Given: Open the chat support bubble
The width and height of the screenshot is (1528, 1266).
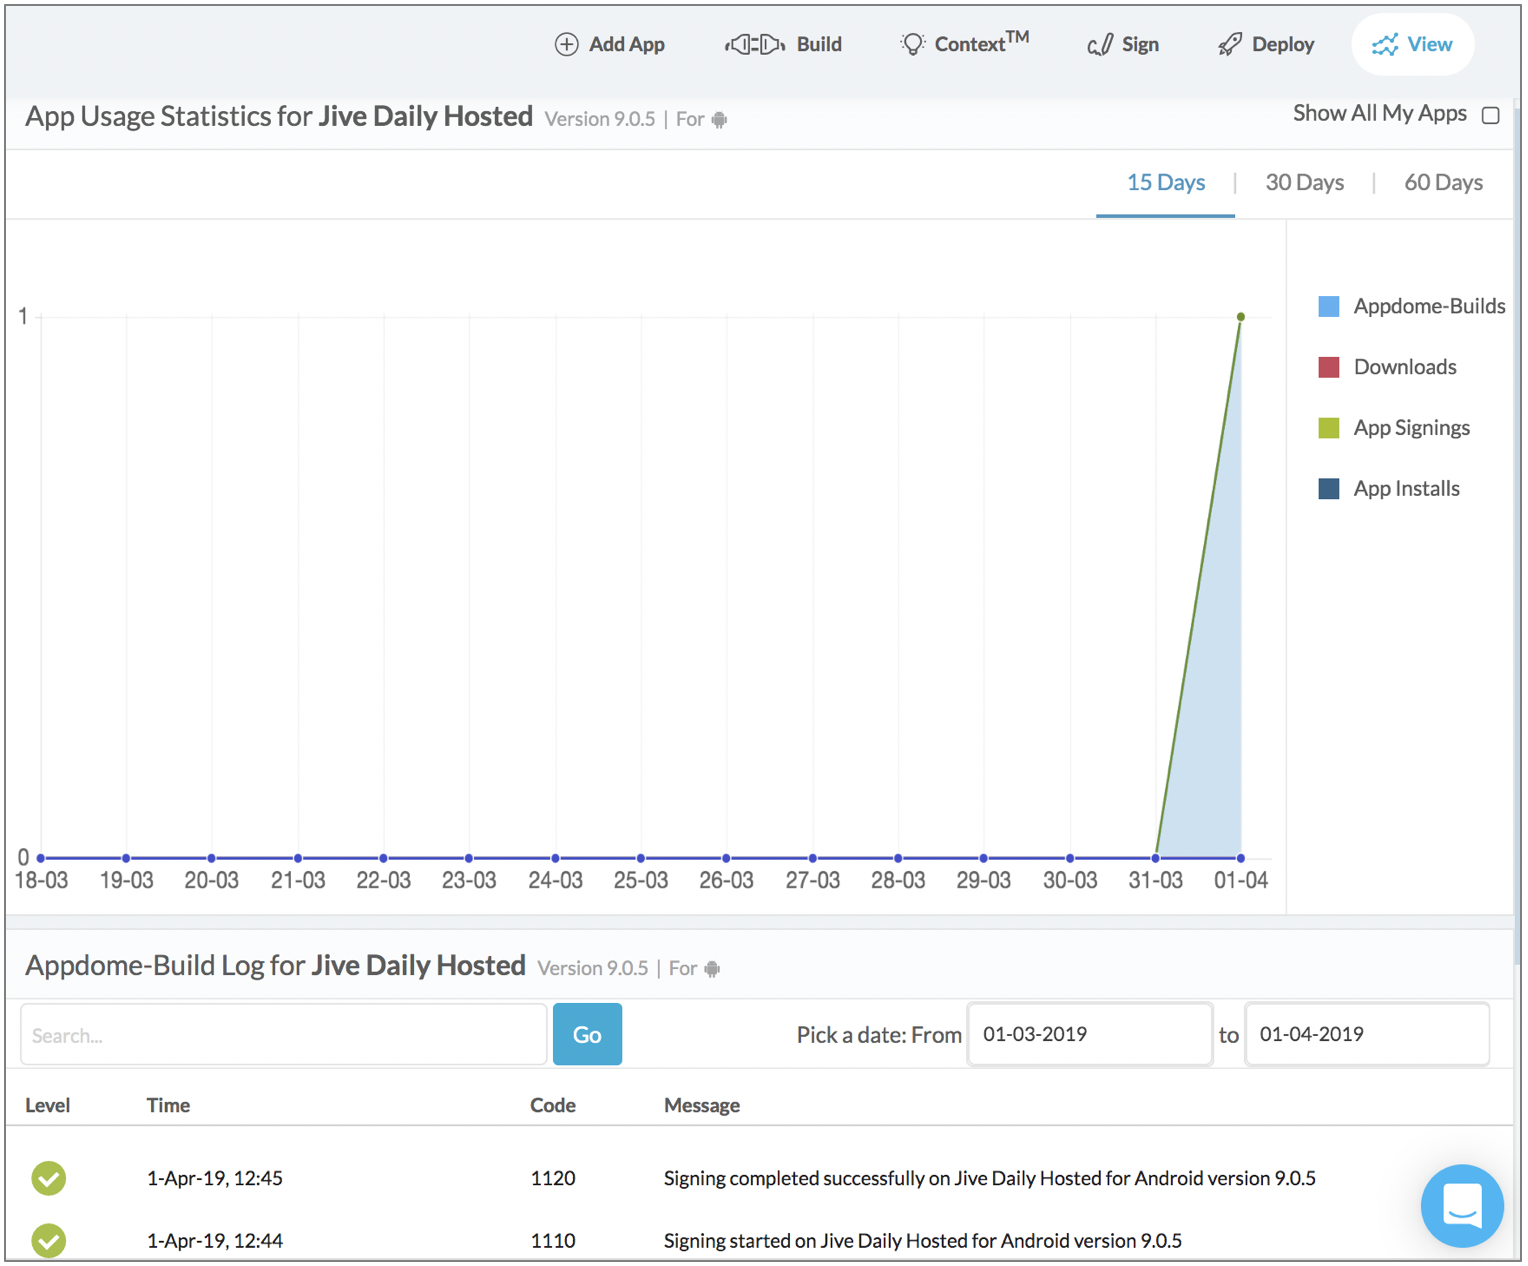Looking at the screenshot, I should click(x=1462, y=1205).
